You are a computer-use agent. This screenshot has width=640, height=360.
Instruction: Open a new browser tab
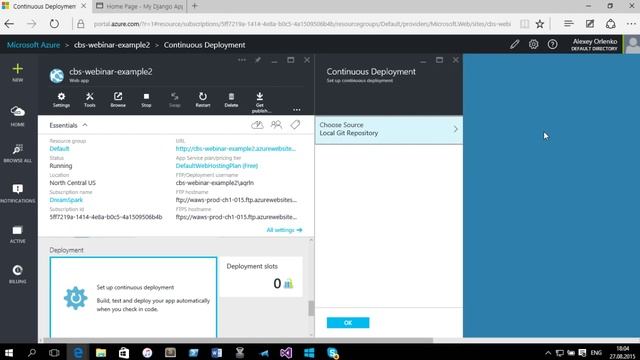tap(195, 6)
